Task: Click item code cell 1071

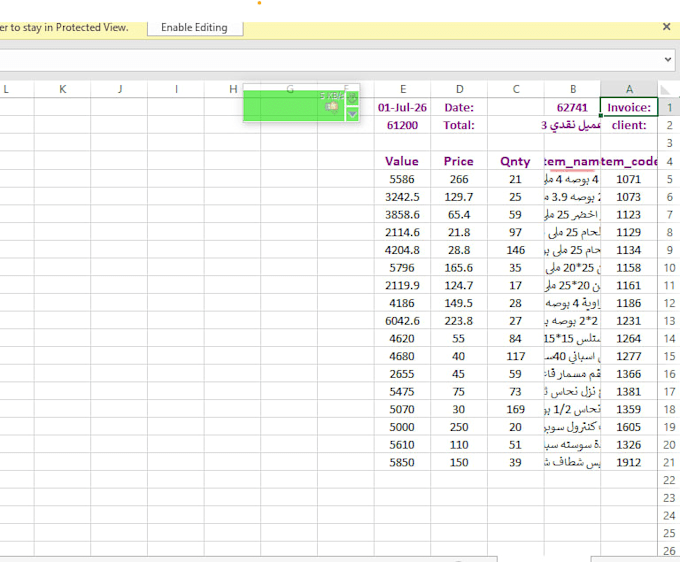Action: click(x=629, y=179)
